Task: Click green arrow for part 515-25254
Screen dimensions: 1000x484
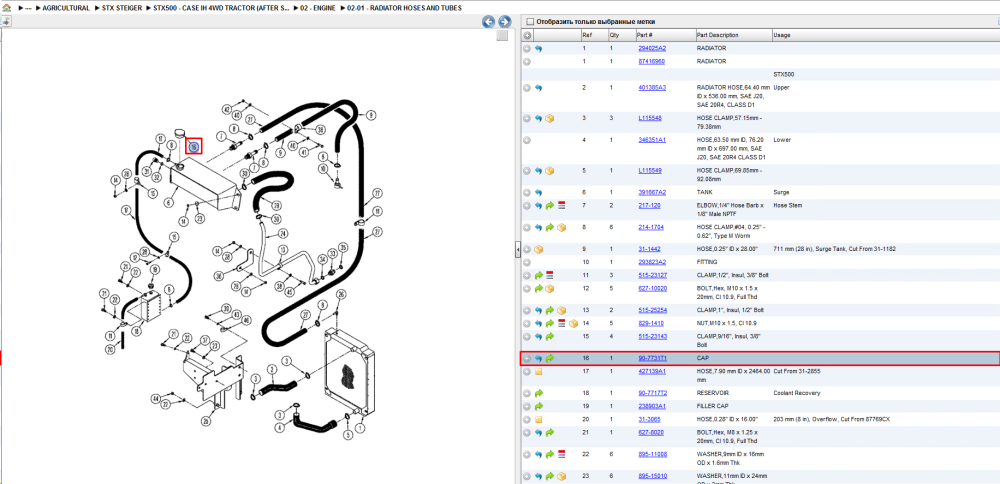Action: (x=550, y=311)
